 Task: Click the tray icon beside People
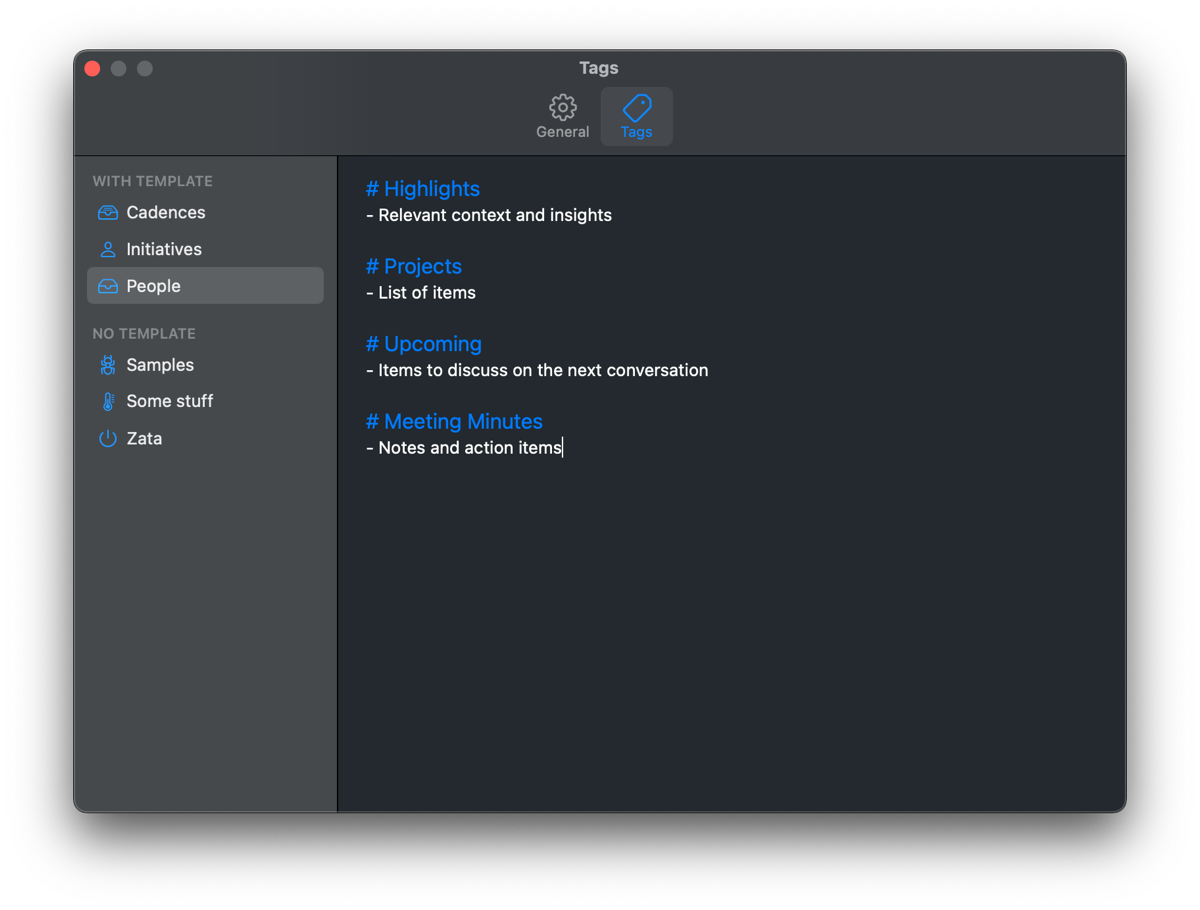click(x=108, y=286)
